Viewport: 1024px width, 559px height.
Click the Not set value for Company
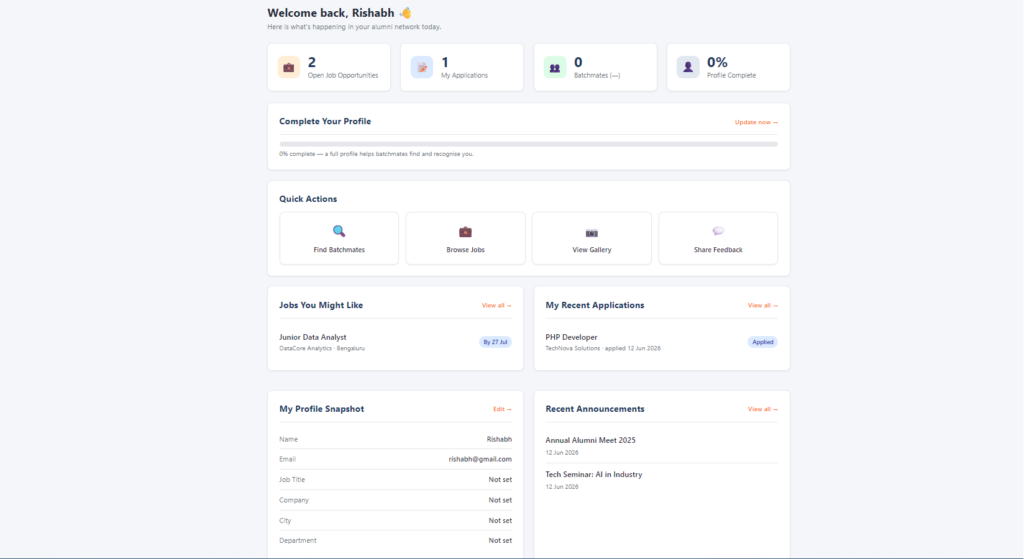click(500, 500)
